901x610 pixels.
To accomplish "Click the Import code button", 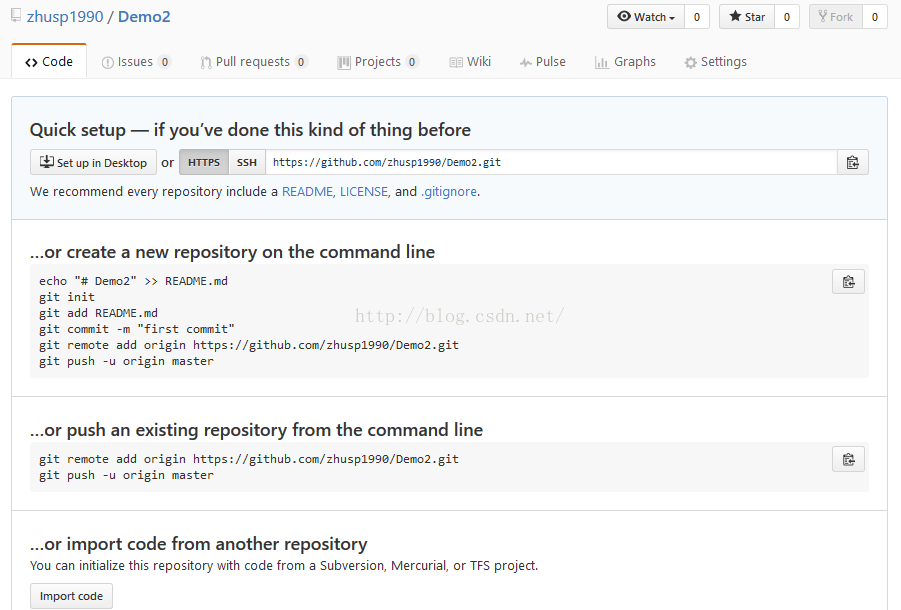I will pos(71,596).
